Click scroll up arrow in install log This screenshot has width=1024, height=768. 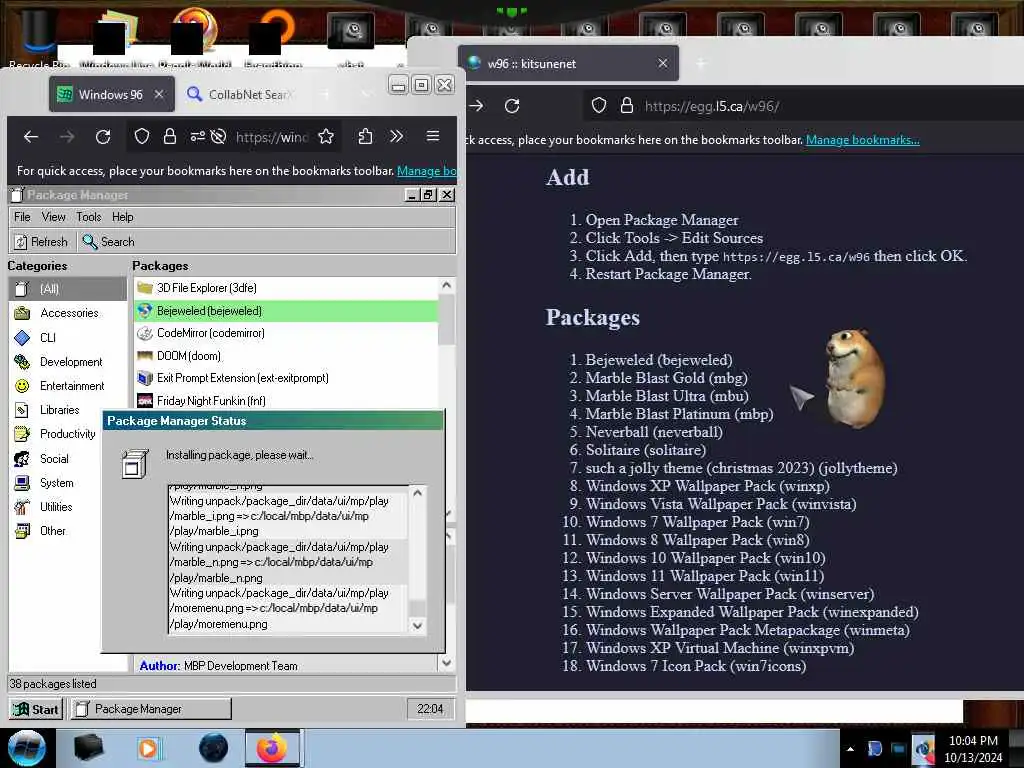(x=418, y=493)
